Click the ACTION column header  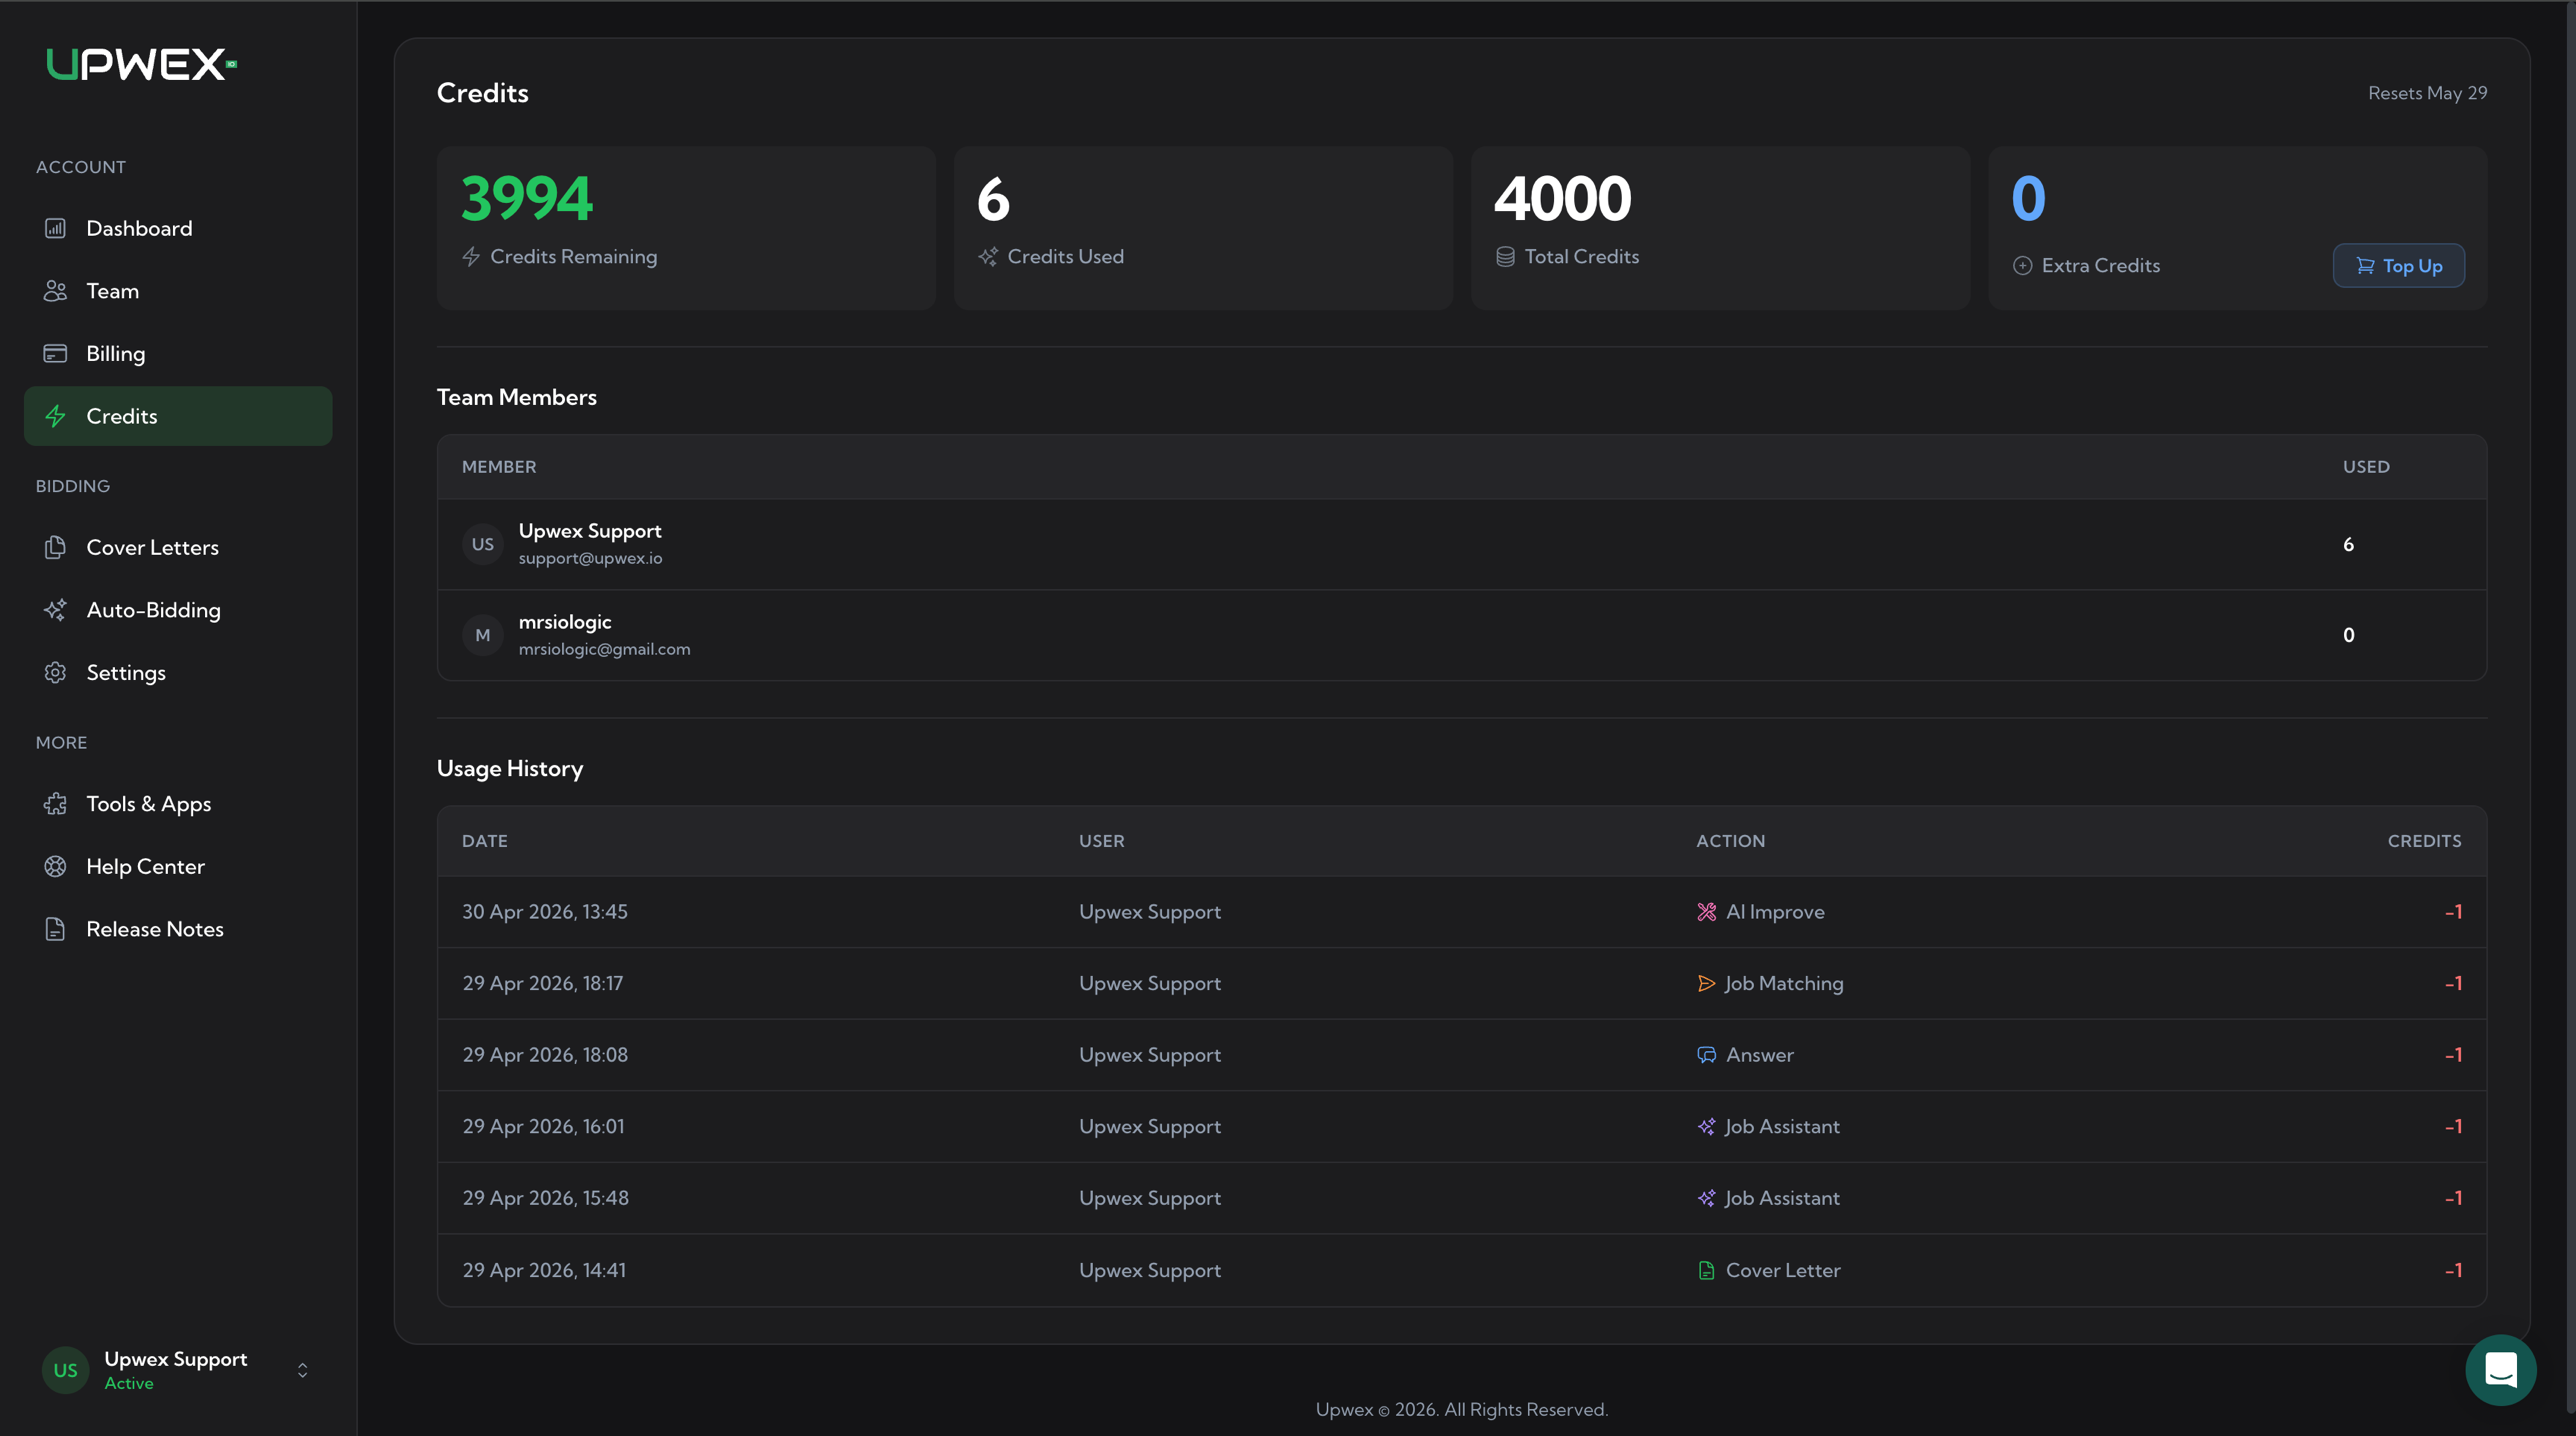(1730, 841)
